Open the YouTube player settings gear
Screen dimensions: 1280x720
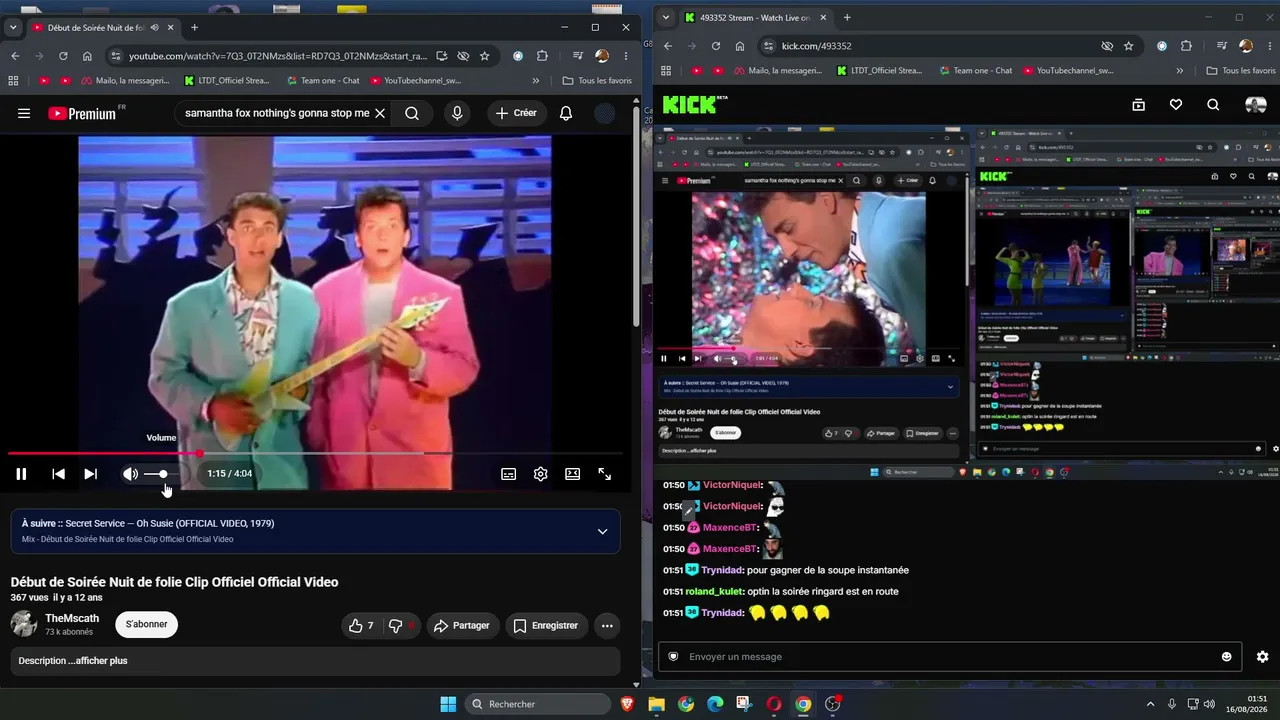541,474
